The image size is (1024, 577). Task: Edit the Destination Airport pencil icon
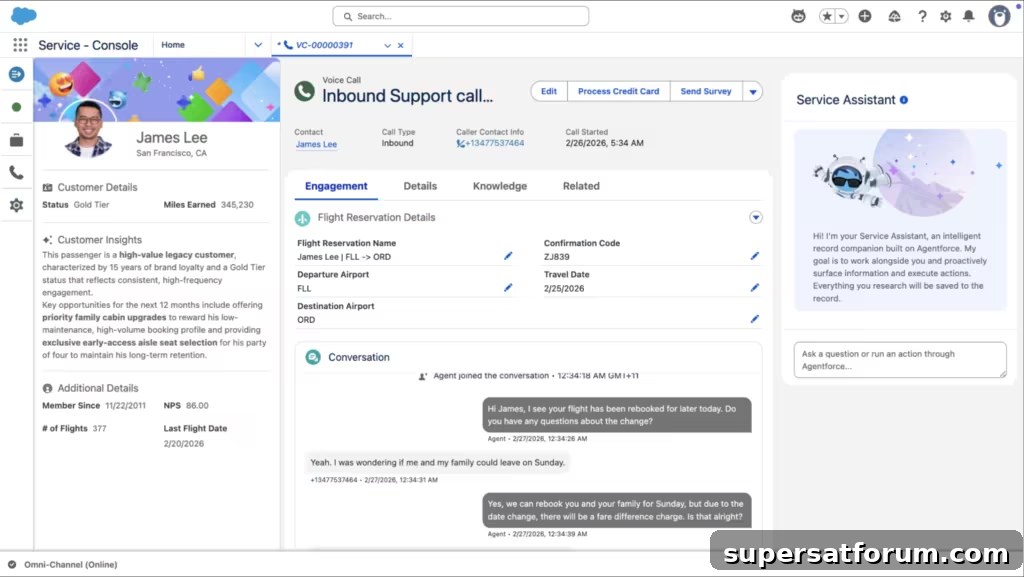[x=754, y=319]
